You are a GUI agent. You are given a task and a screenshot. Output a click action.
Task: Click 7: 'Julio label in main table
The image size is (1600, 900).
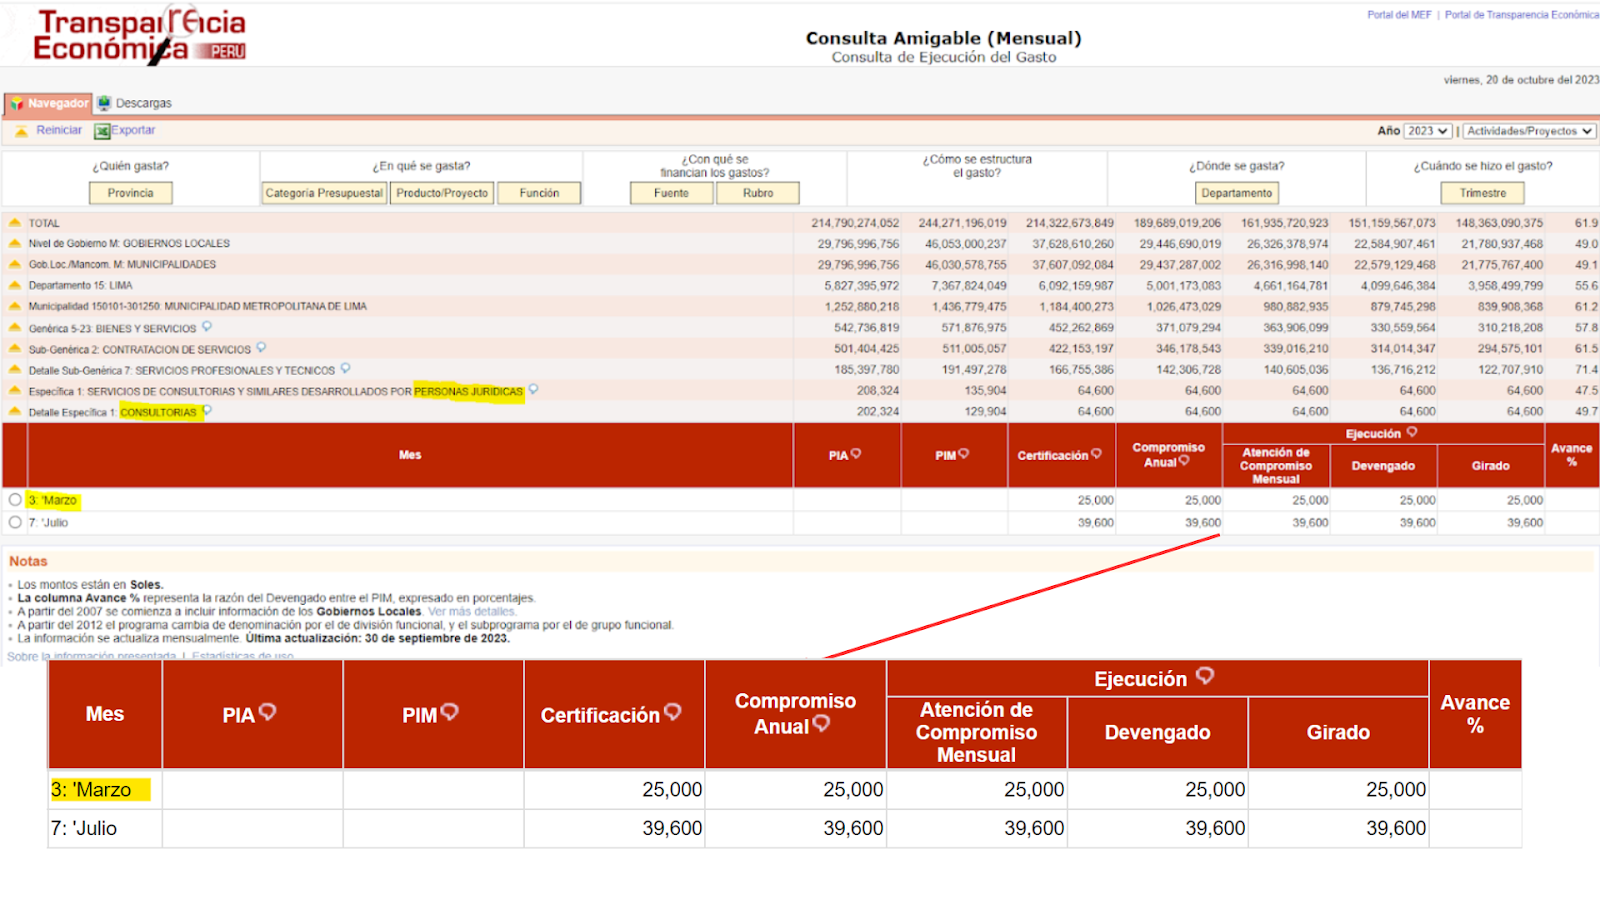(x=48, y=522)
